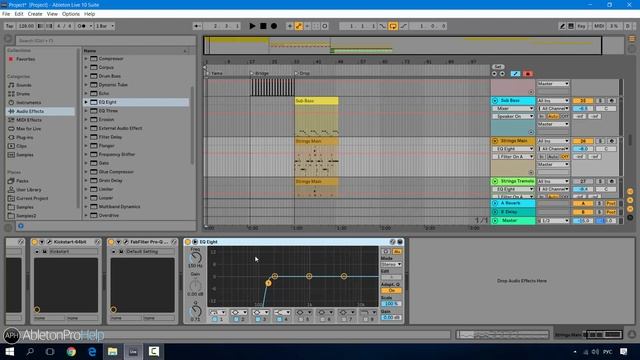Expand the Echo folder

tap(86, 93)
